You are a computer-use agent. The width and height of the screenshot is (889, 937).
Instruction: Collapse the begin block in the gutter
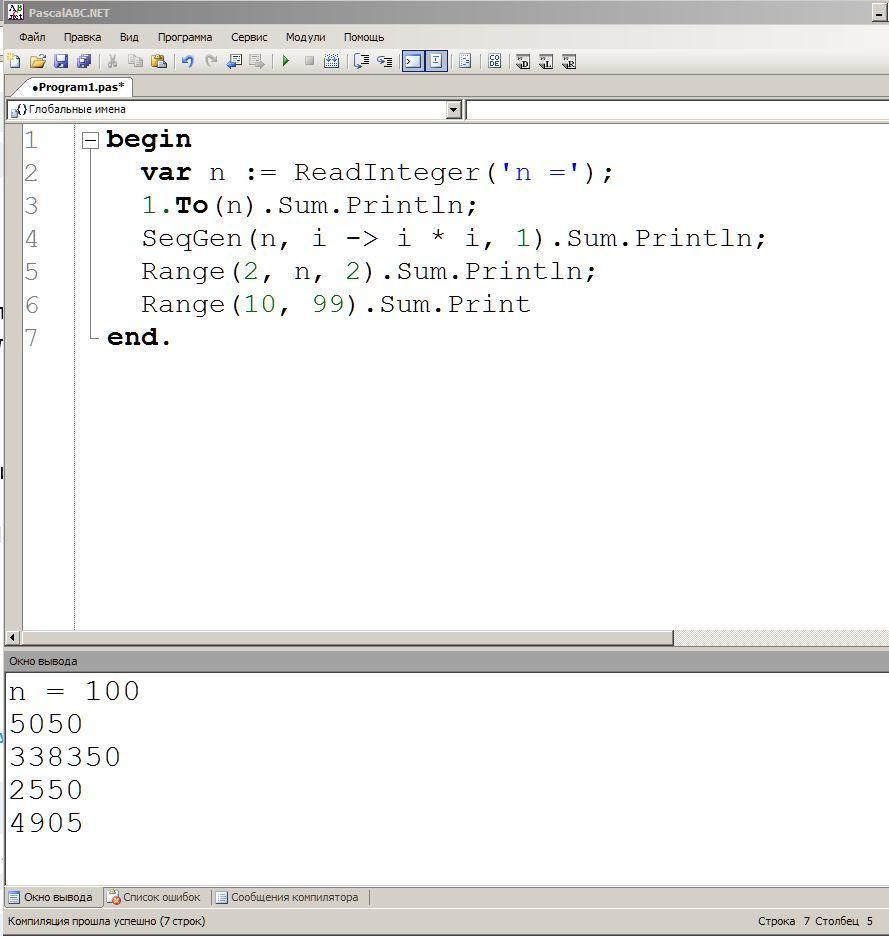click(x=90, y=140)
